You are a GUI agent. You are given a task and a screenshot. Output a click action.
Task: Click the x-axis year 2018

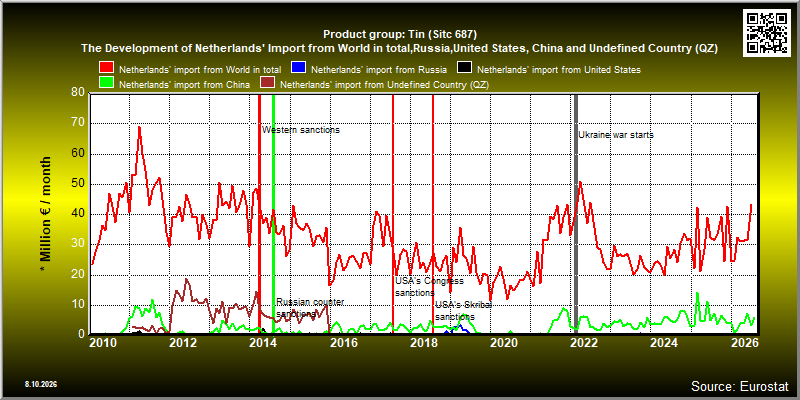[x=423, y=342]
